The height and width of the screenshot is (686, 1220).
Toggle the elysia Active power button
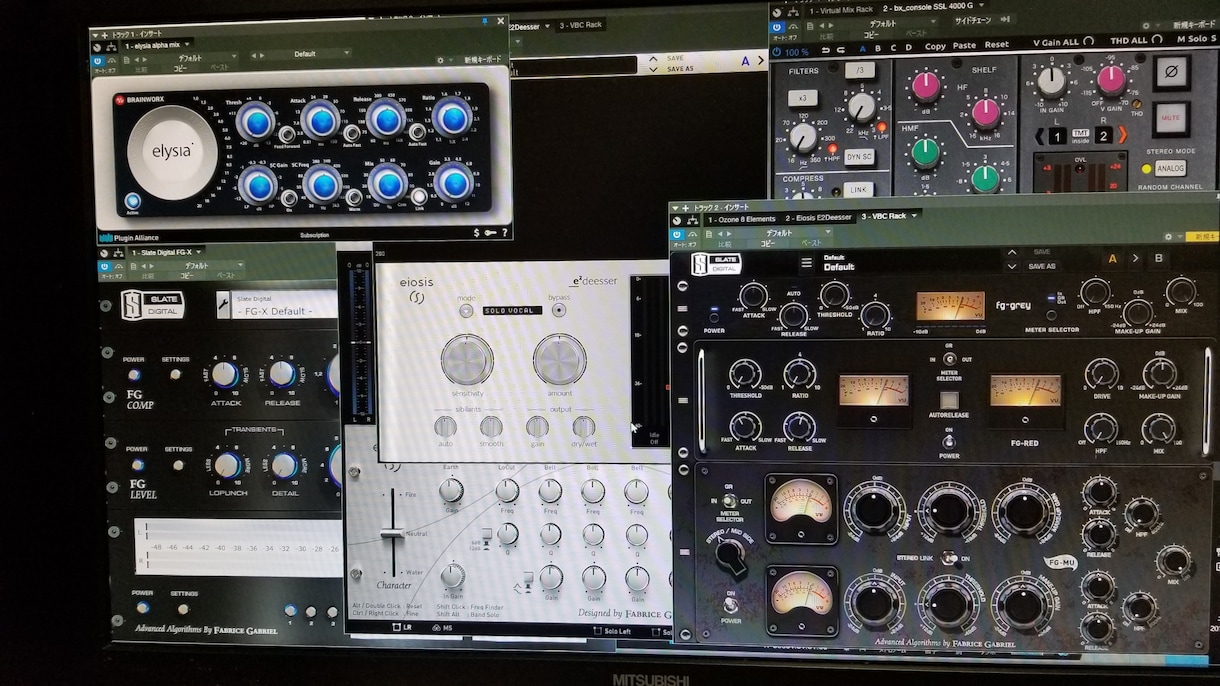[x=133, y=201]
